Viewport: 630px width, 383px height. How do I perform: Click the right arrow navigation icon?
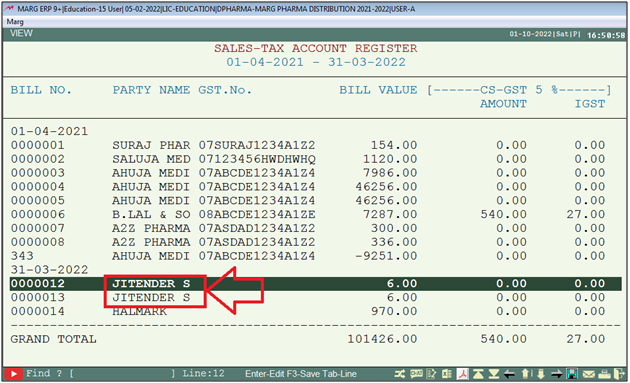(x=556, y=374)
